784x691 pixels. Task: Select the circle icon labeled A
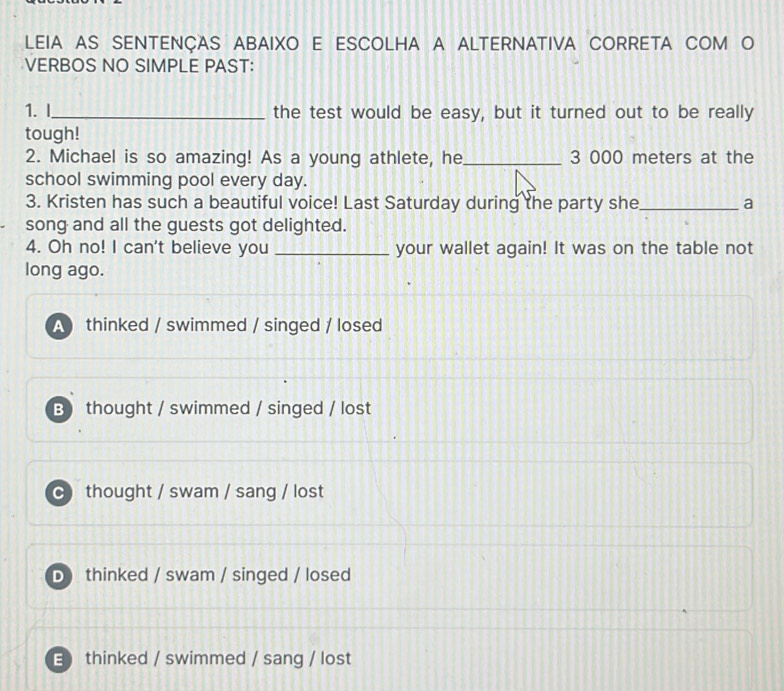point(58,326)
